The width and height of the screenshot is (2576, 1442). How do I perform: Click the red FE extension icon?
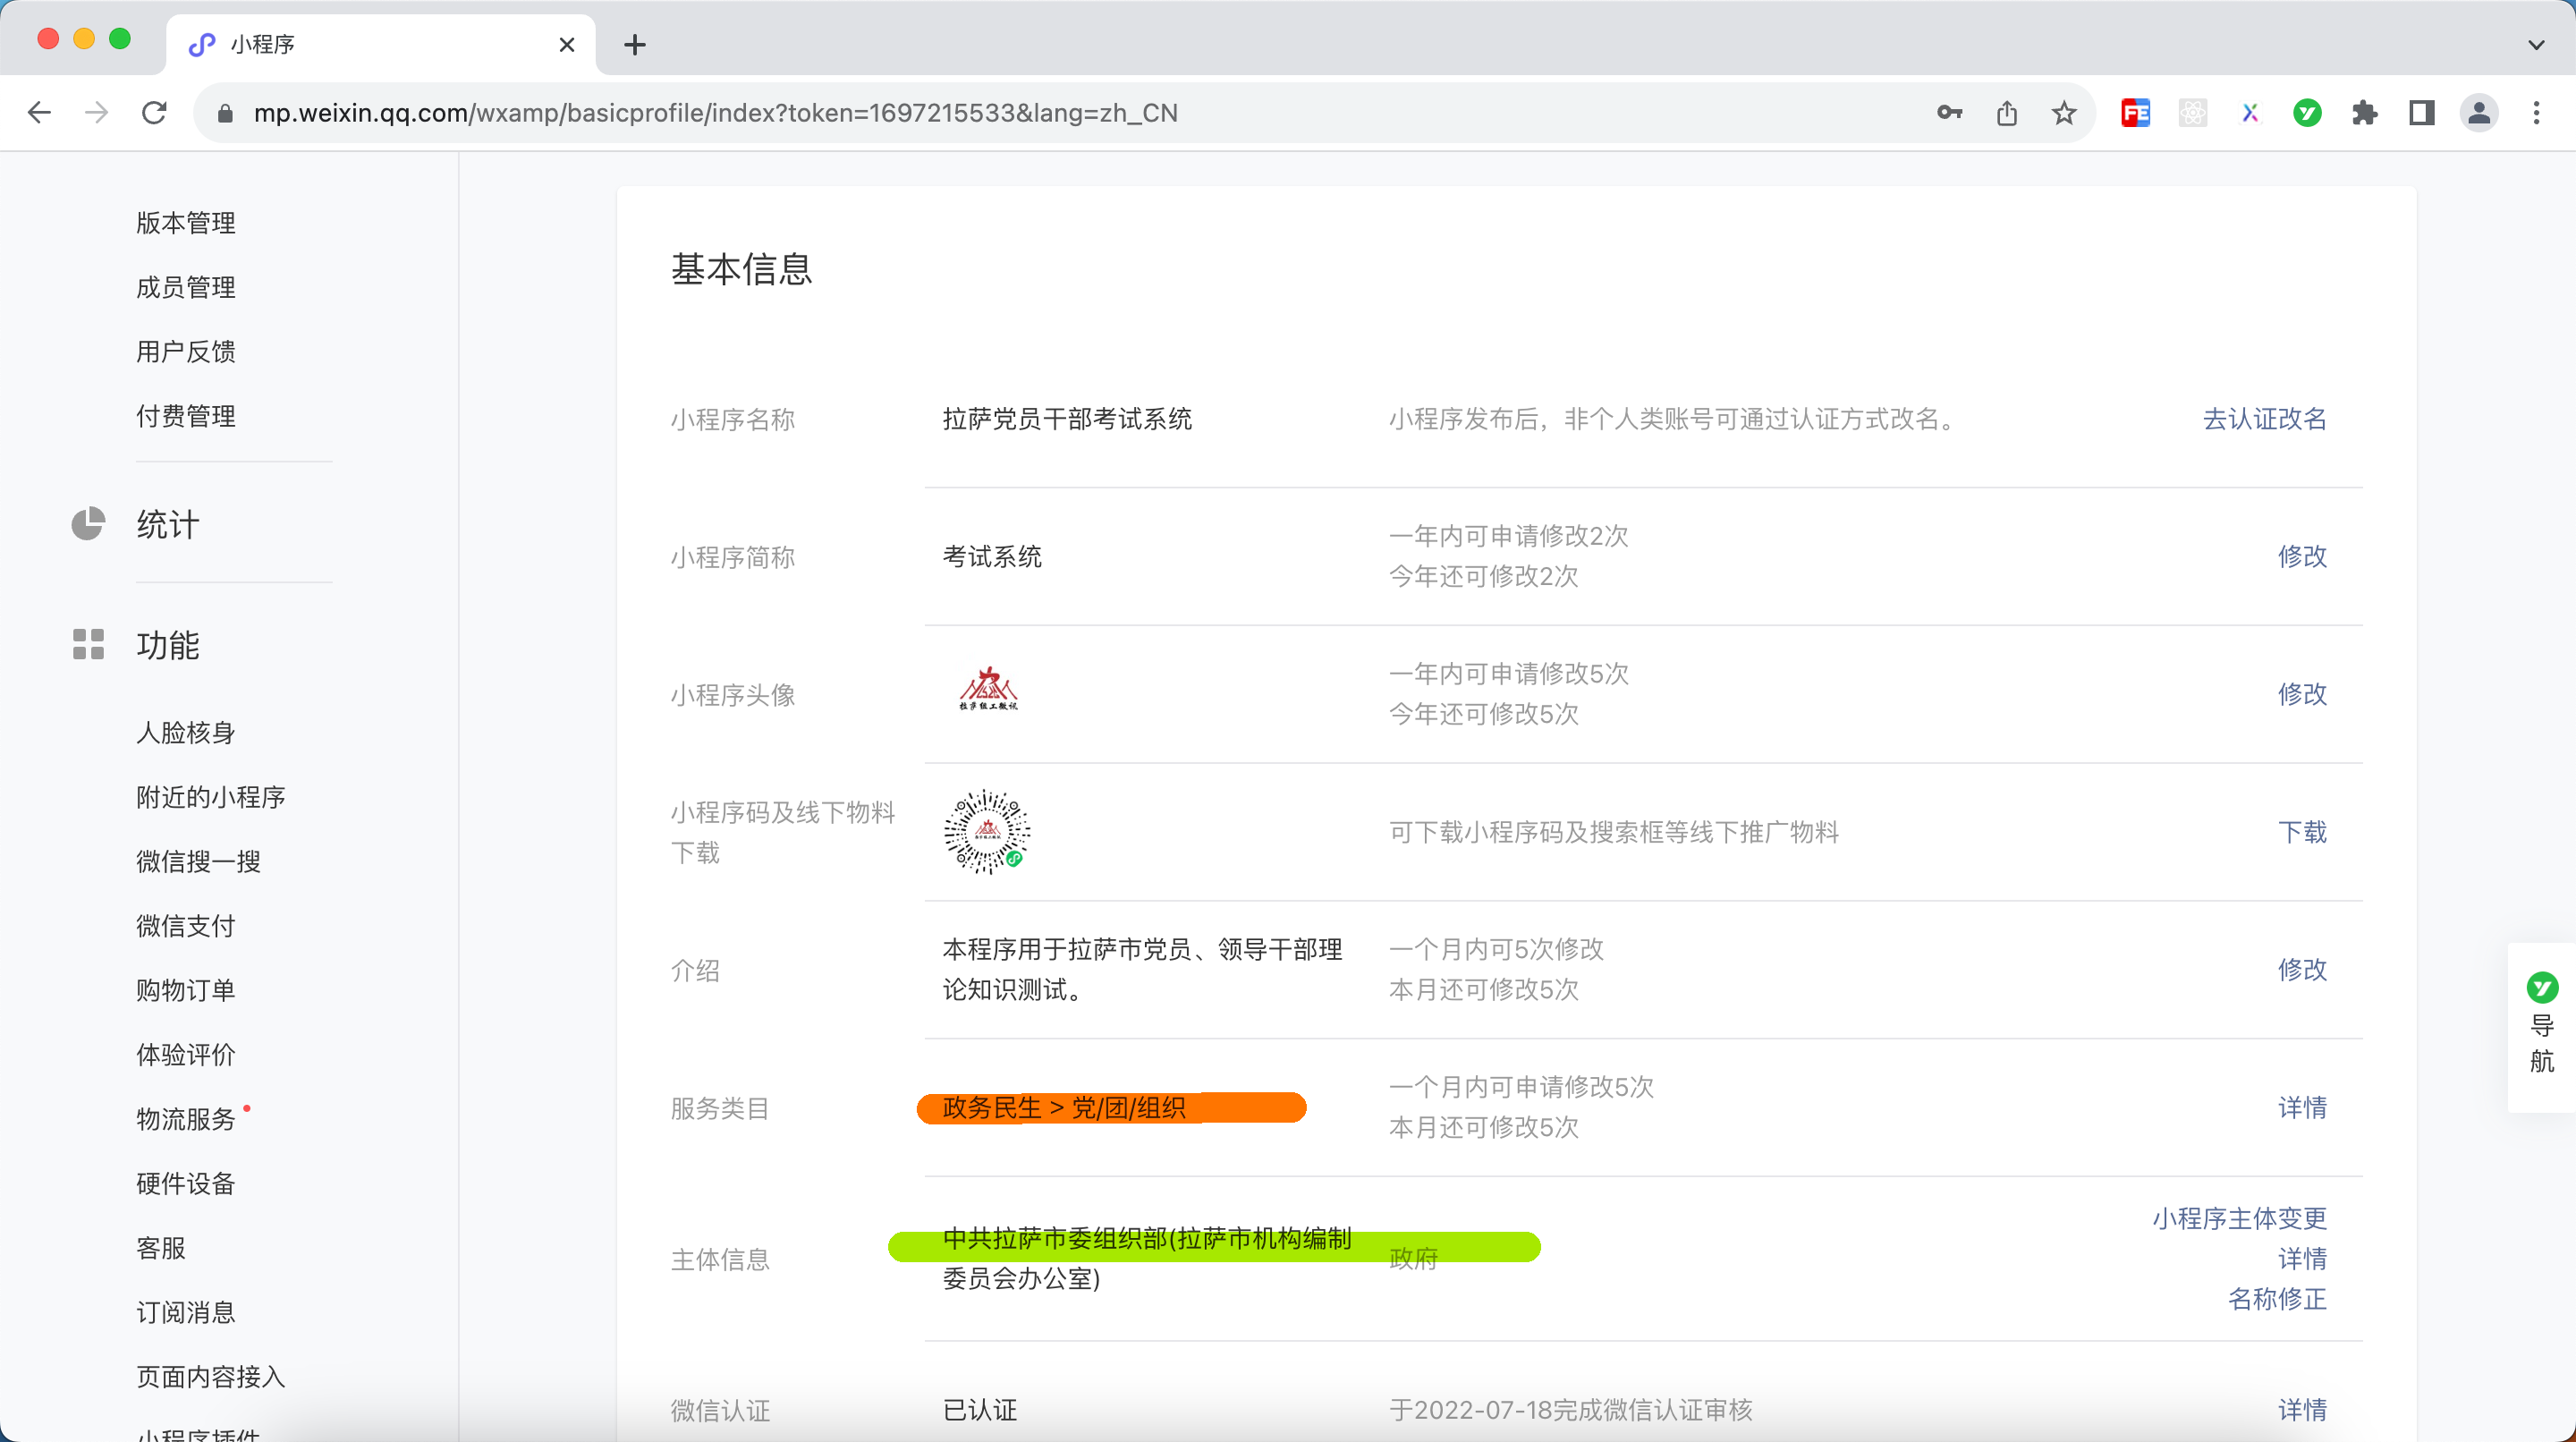2135,113
